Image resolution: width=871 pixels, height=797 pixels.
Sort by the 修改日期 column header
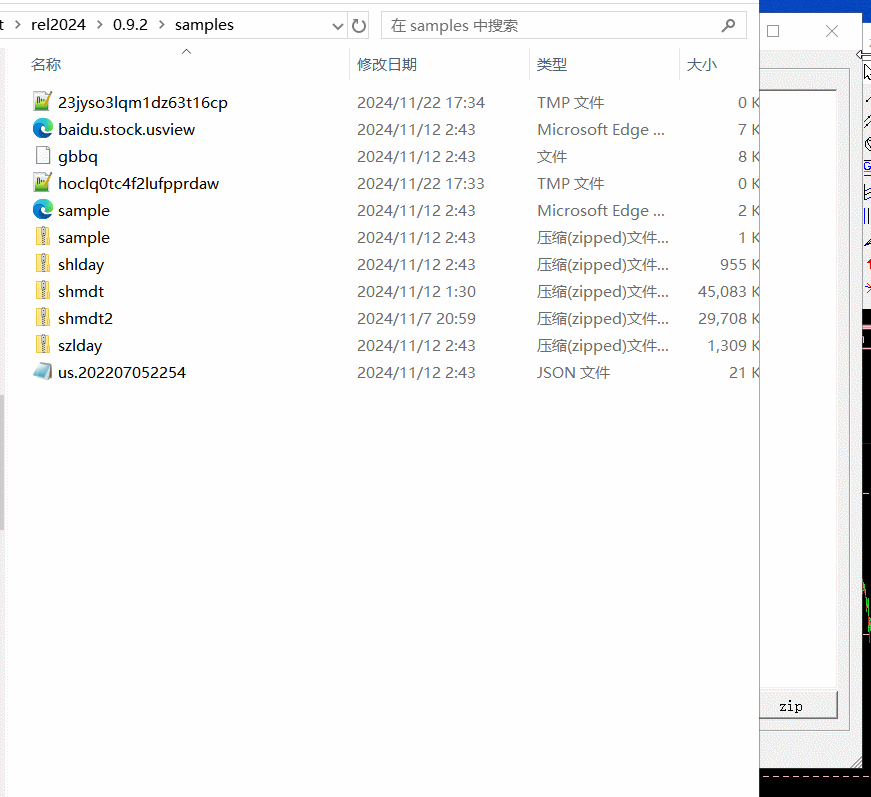(387, 64)
